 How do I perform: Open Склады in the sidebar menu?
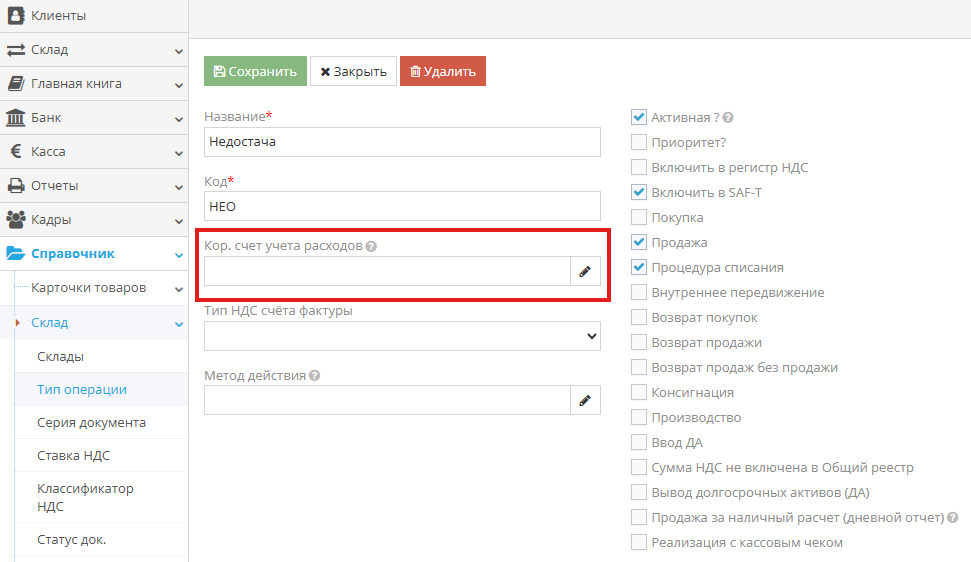coord(60,356)
